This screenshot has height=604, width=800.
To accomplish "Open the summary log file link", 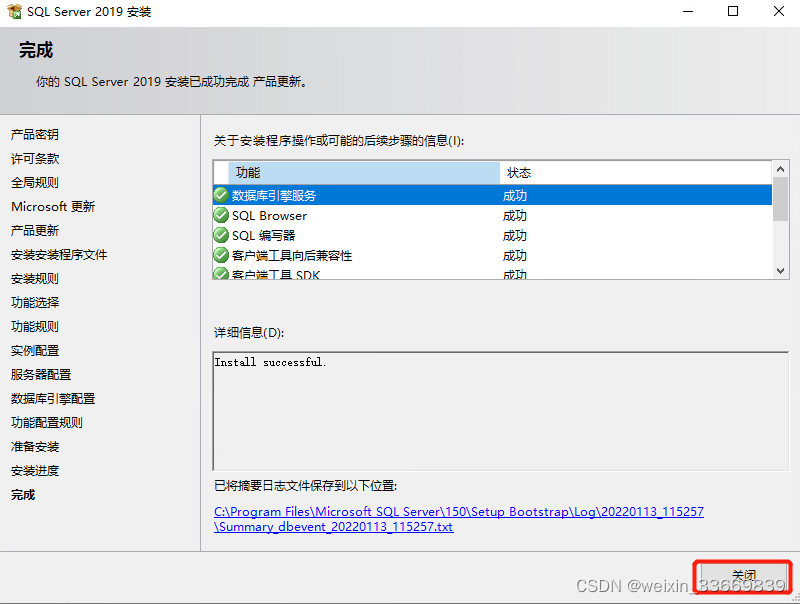I will click(459, 519).
